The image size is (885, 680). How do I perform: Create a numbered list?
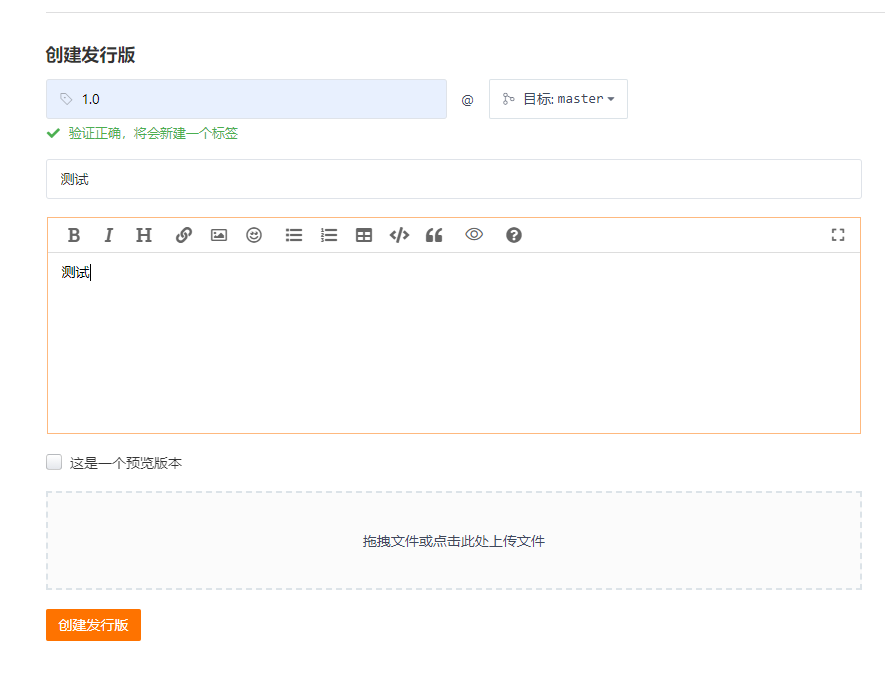328,235
